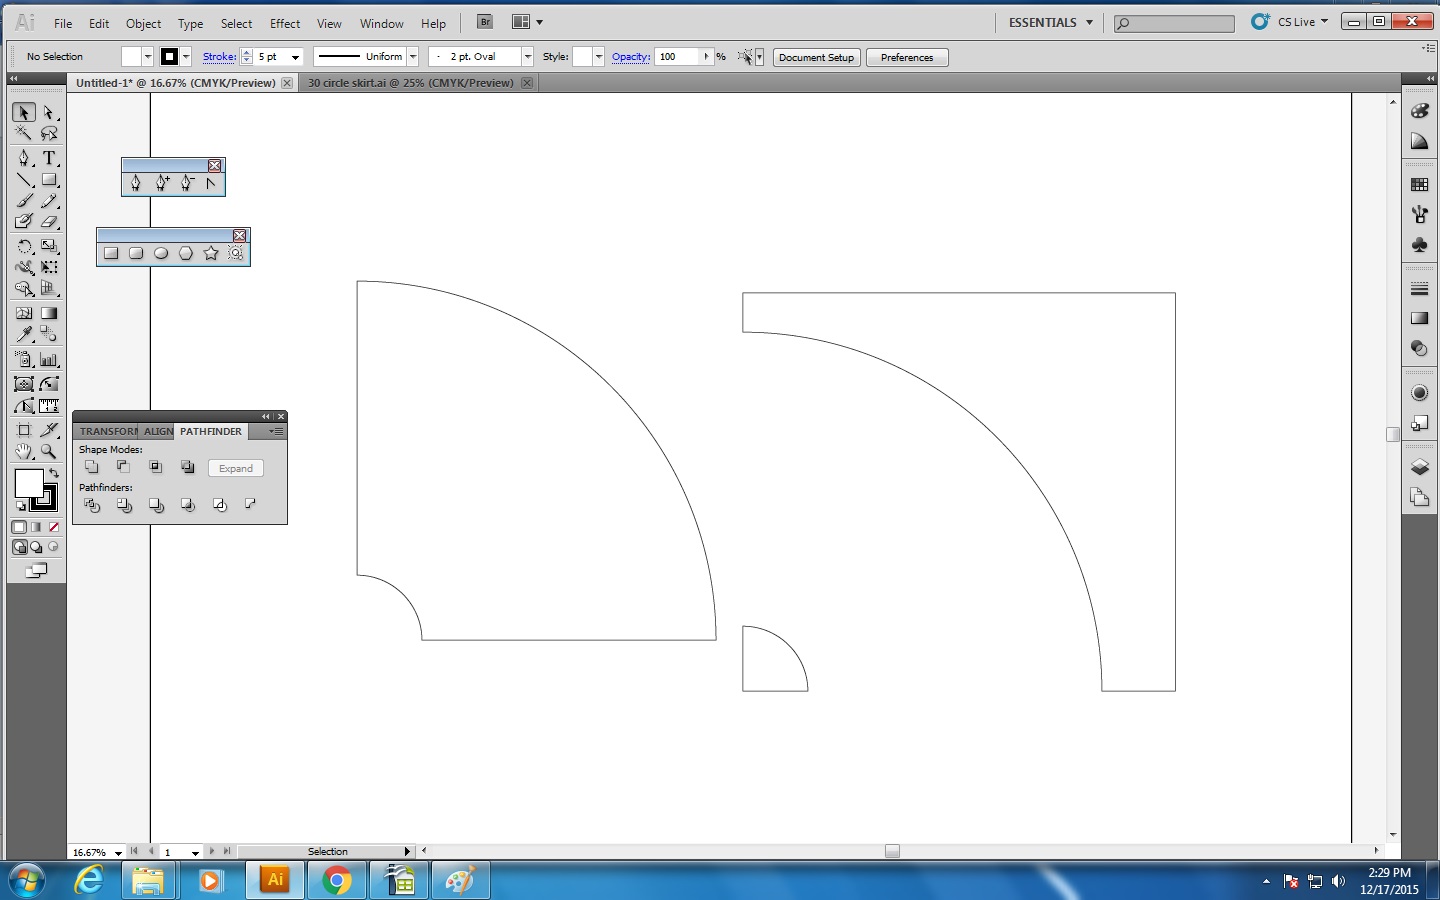
Task: Switch to TRANSFORM panel tab
Action: [x=108, y=431]
